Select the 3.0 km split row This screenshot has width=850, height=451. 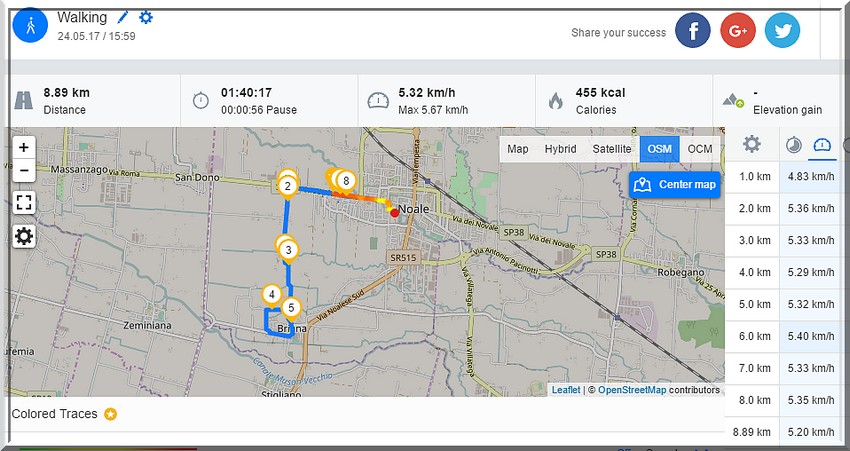point(782,241)
